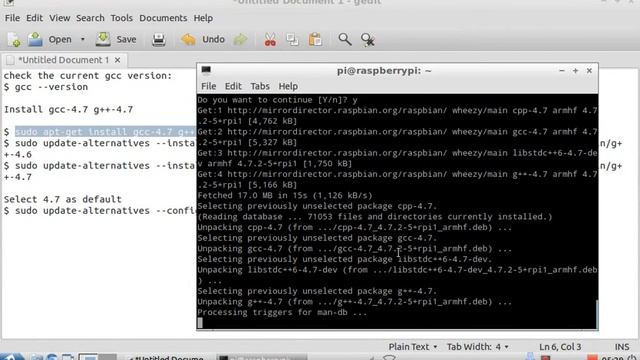Open gedit's Edit menu
This screenshot has width=640, height=360.
click(34, 18)
